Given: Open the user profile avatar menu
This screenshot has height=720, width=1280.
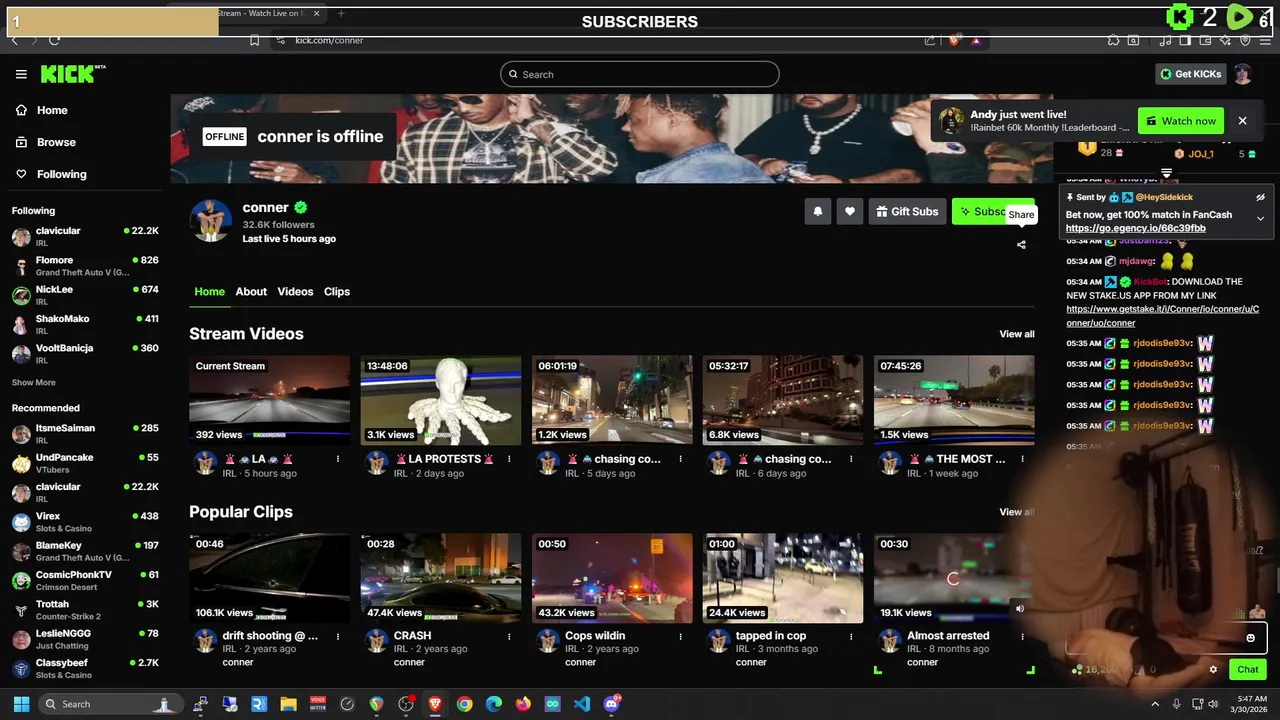Looking at the screenshot, I should (x=1242, y=74).
